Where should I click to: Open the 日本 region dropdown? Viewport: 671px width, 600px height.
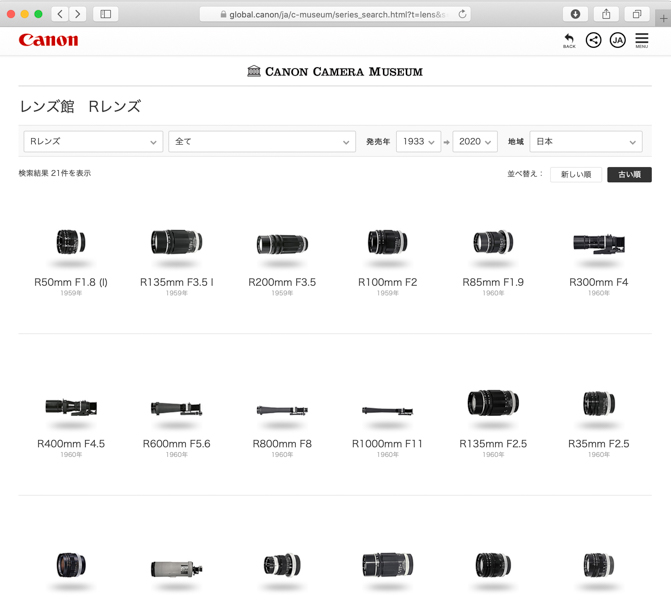[586, 141]
